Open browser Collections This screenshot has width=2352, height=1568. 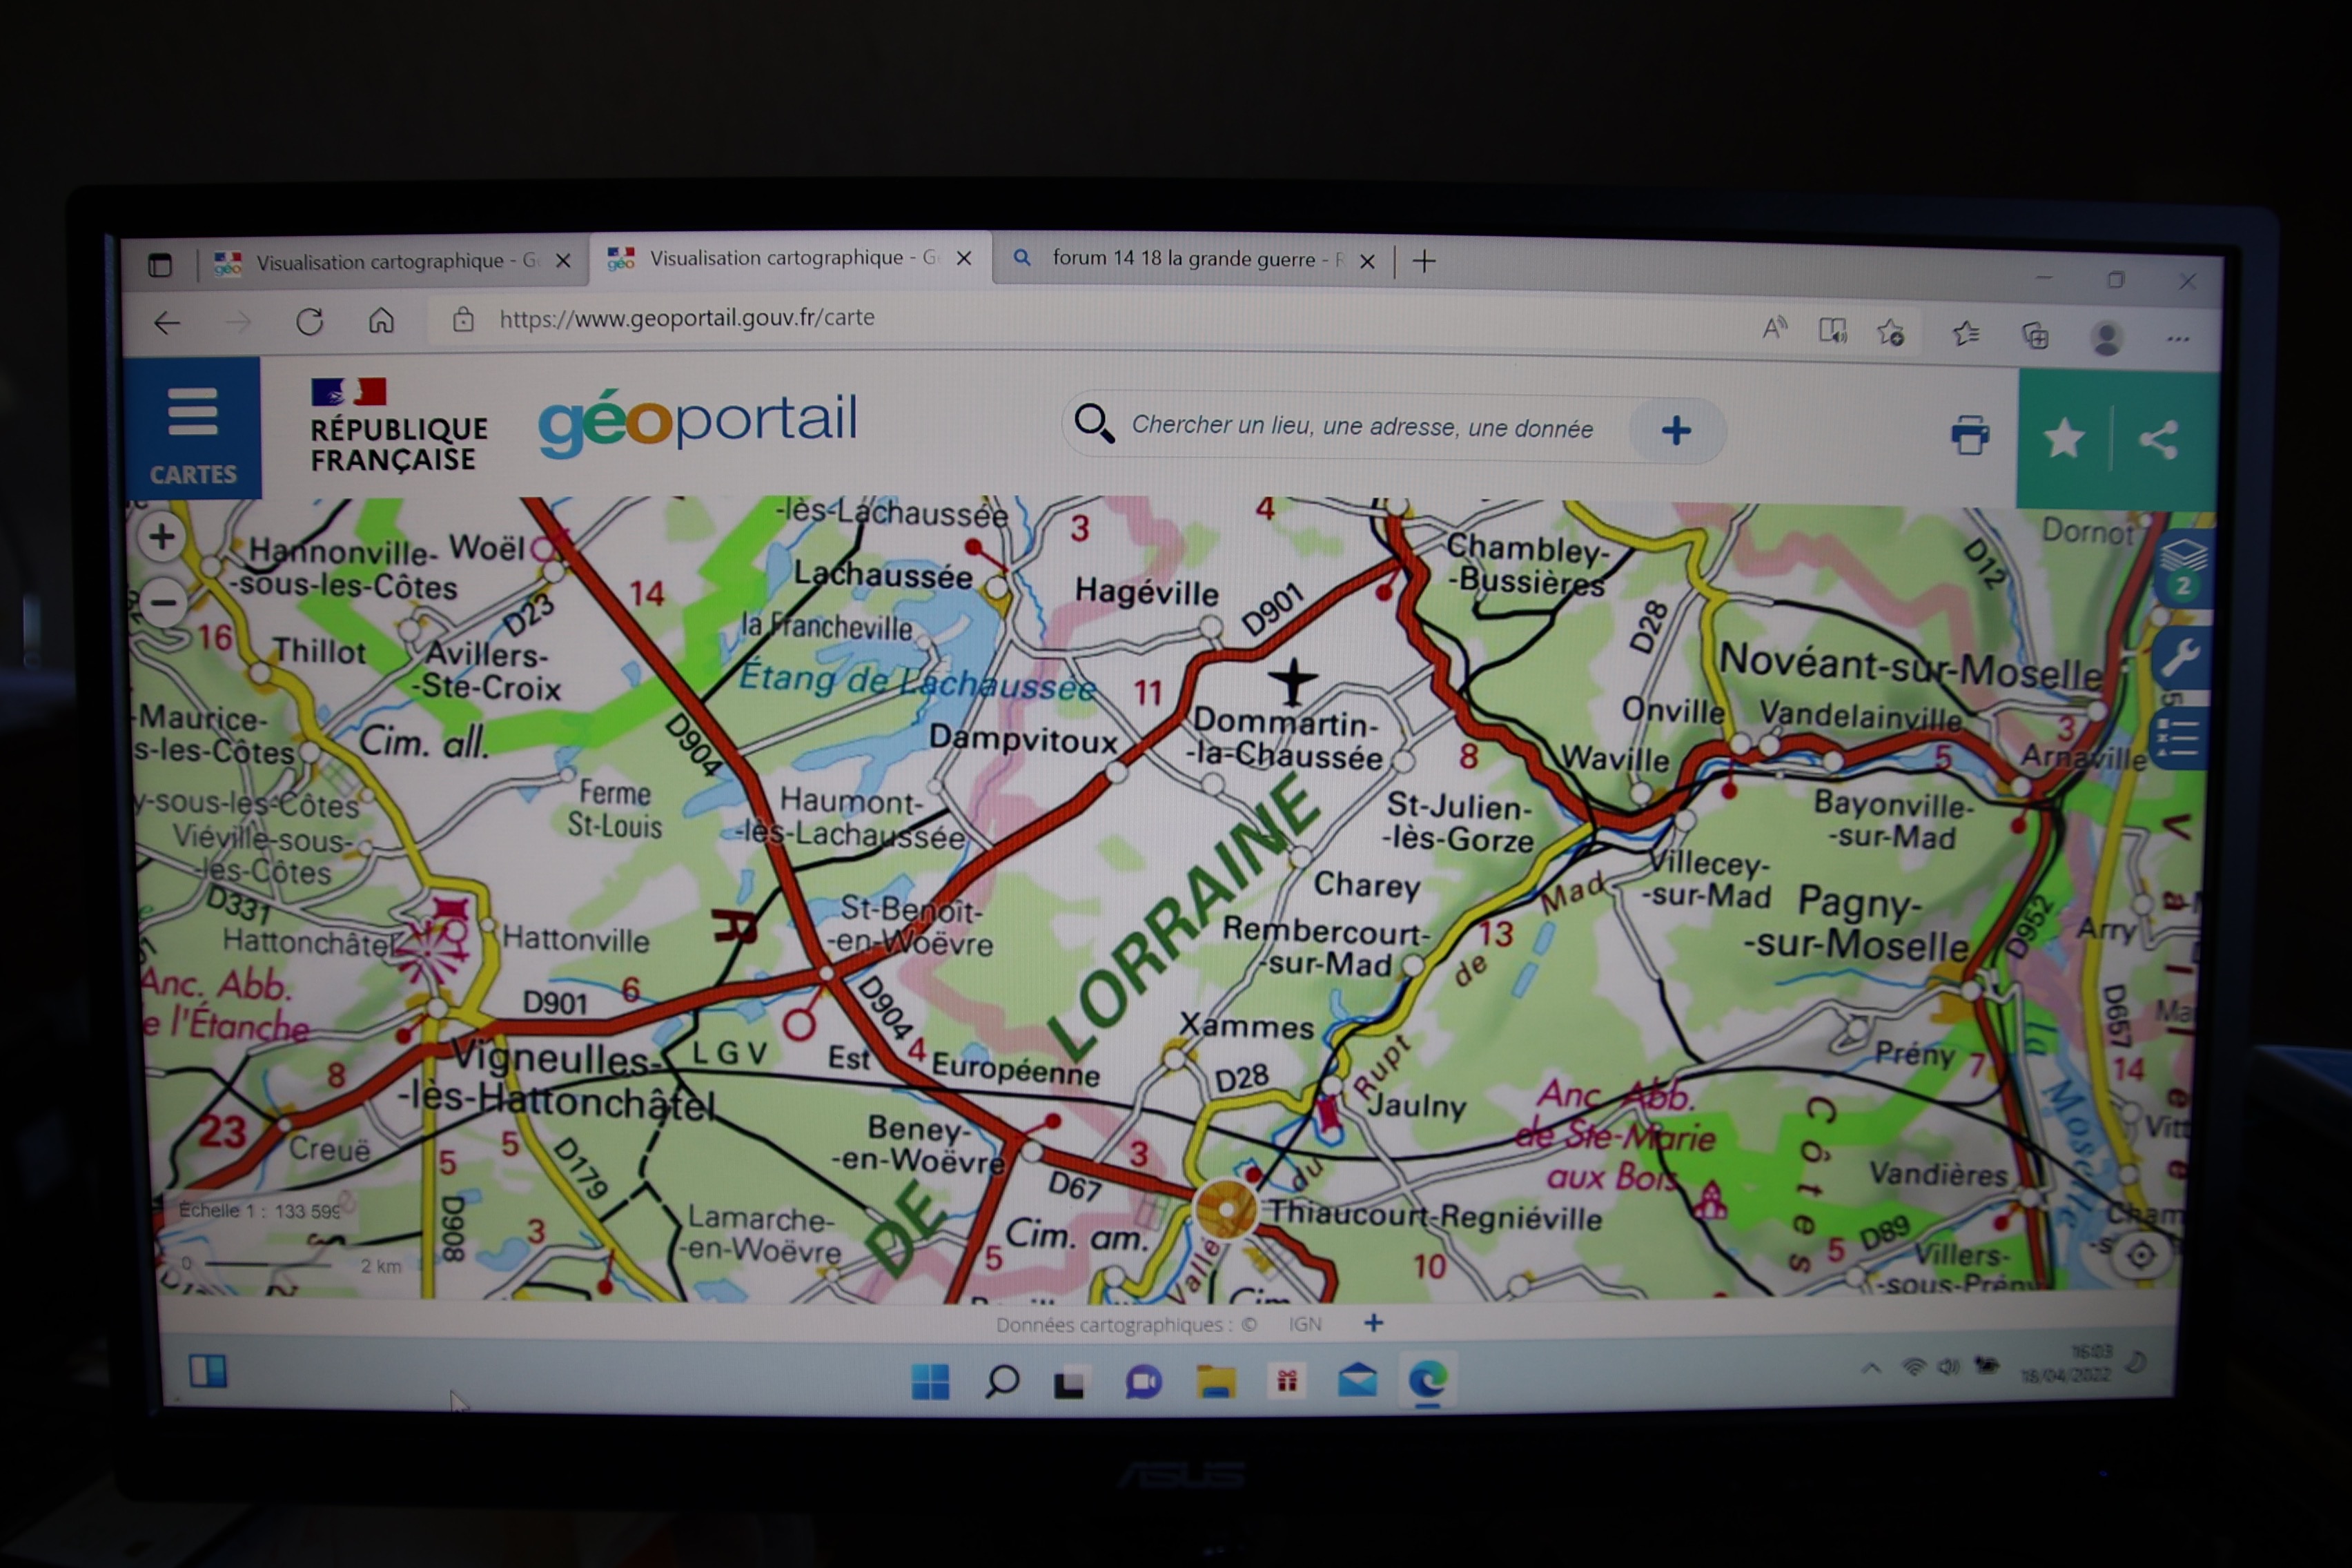click(2035, 335)
